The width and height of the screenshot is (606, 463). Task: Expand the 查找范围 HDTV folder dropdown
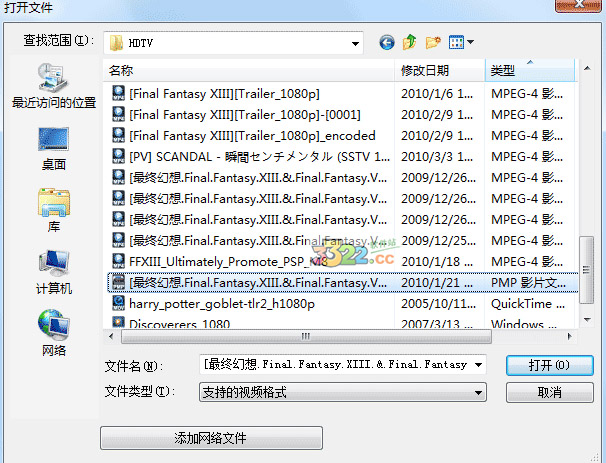pyautogui.click(x=355, y=43)
